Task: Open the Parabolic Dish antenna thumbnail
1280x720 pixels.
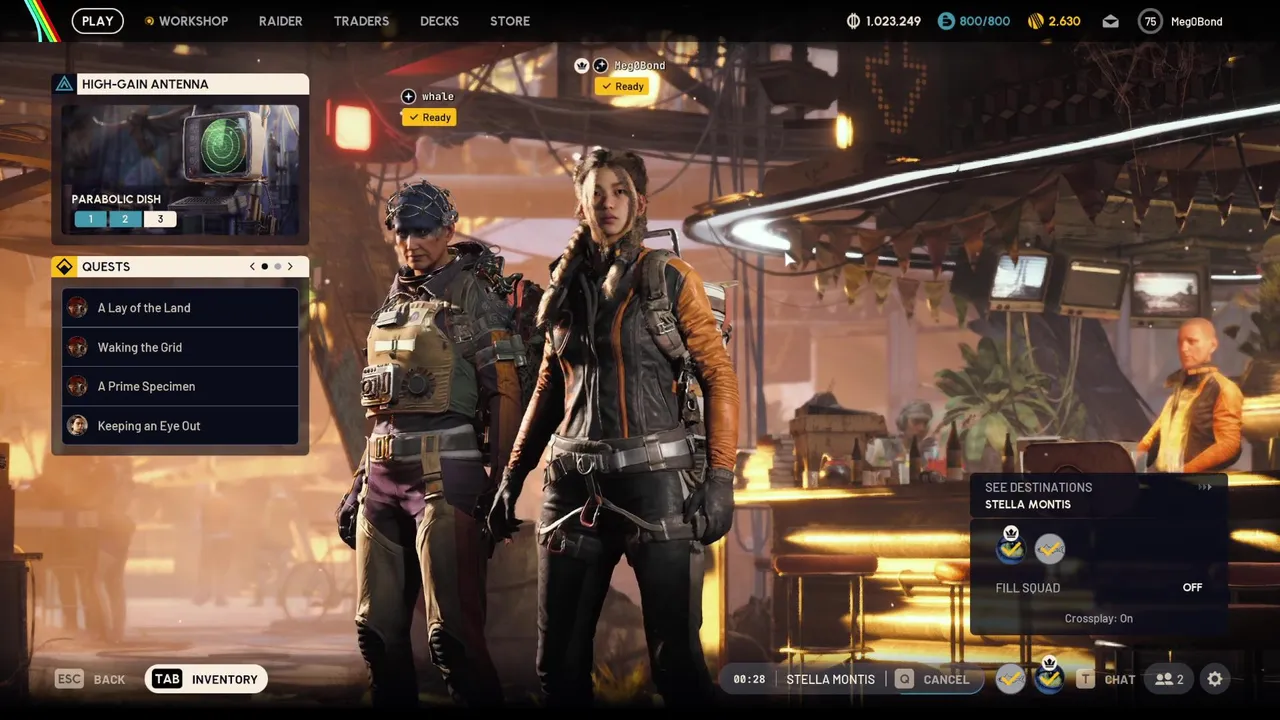Action: point(180,170)
